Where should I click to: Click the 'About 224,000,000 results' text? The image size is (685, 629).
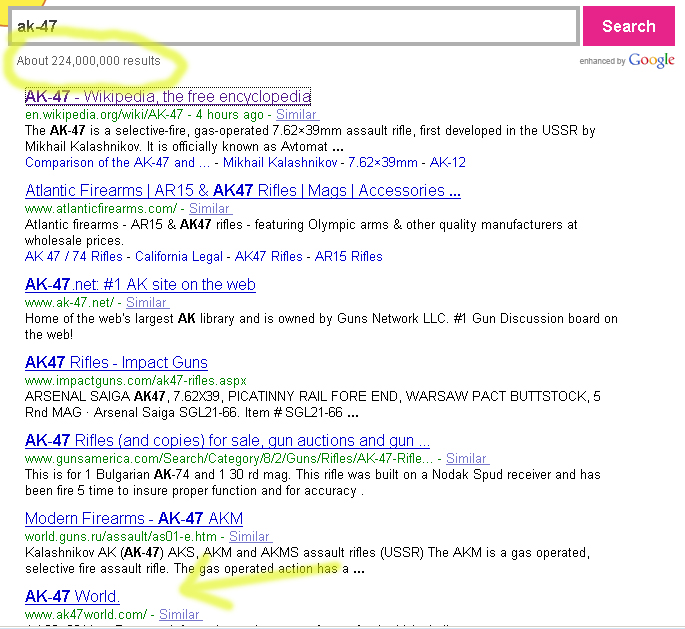89,61
